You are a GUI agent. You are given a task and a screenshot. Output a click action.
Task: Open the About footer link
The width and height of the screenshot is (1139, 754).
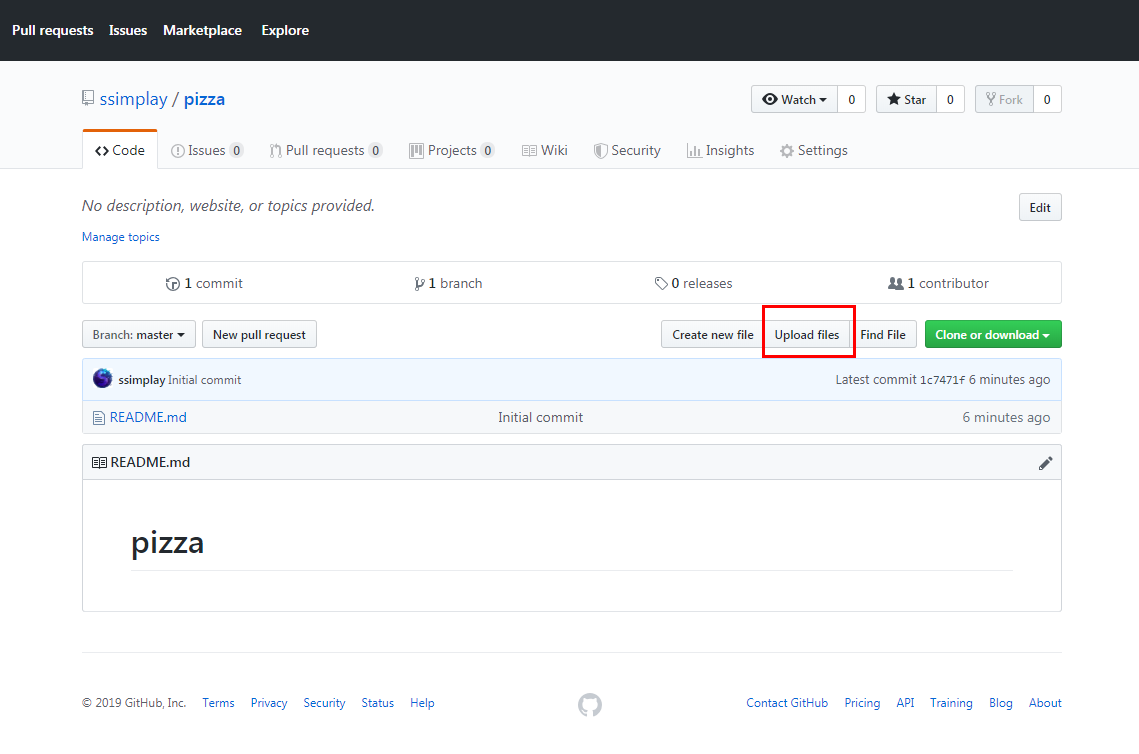click(1045, 703)
